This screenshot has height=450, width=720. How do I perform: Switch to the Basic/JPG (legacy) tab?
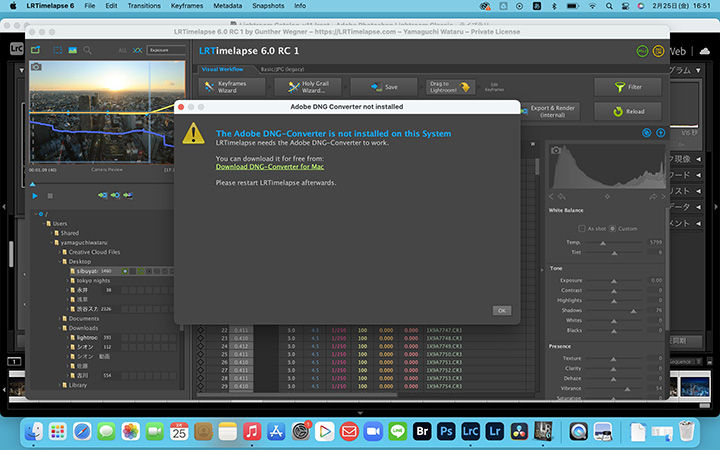coord(282,69)
